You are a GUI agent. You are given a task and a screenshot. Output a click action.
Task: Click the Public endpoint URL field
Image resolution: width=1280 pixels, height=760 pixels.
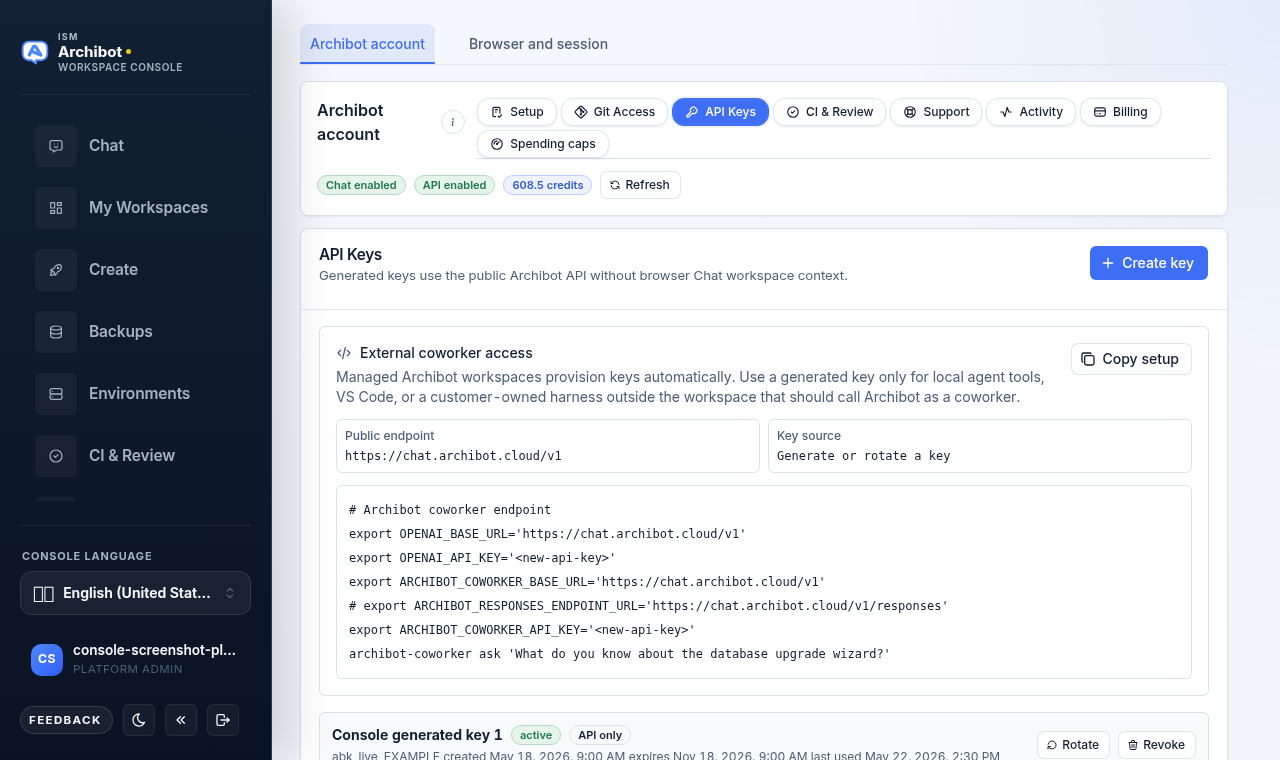(548, 446)
